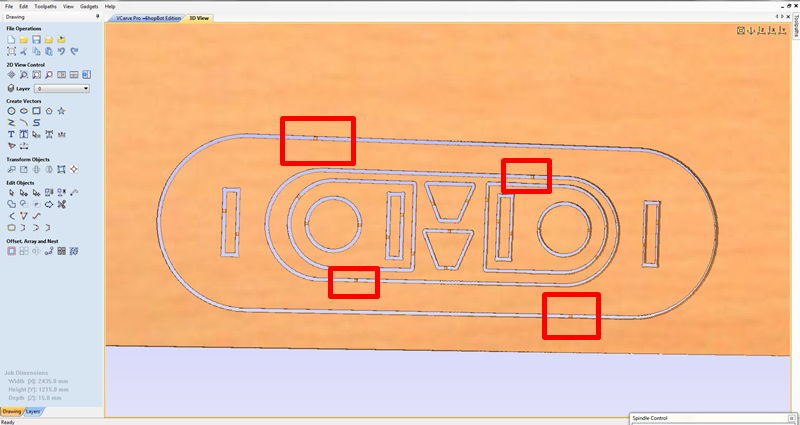Image resolution: width=800 pixels, height=425 pixels.
Task: Show next view tab arrow
Action: [782, 17]
